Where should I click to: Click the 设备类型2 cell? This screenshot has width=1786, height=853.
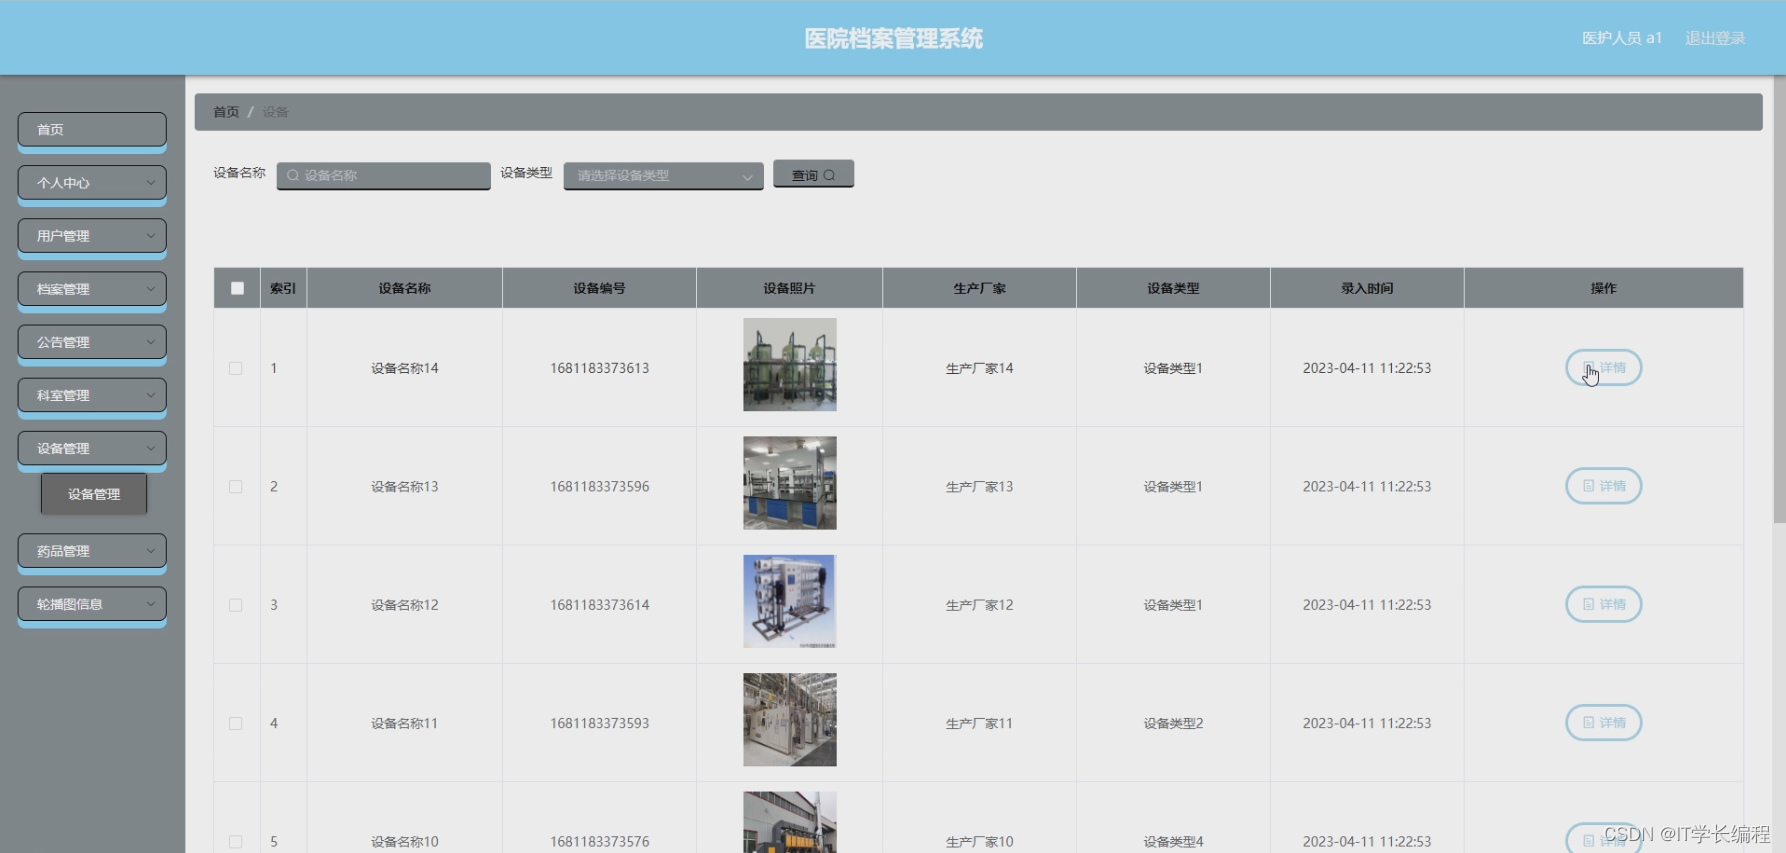point(1173,723)
